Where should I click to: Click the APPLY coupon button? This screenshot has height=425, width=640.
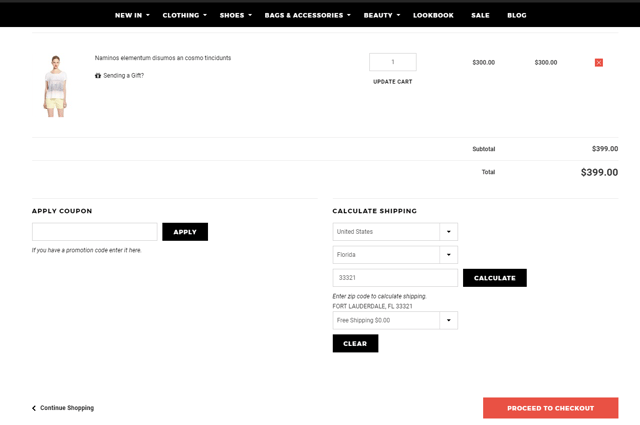coord(185,231)
